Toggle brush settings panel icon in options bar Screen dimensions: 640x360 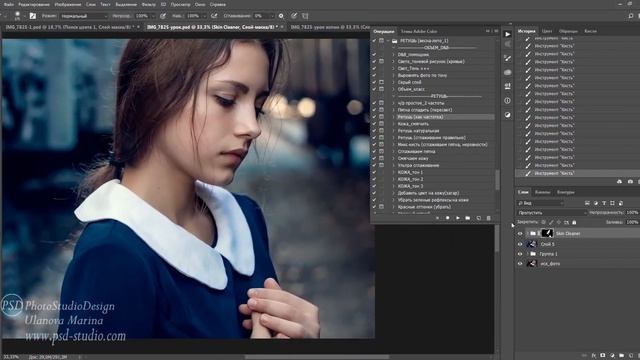click(33, 16)
